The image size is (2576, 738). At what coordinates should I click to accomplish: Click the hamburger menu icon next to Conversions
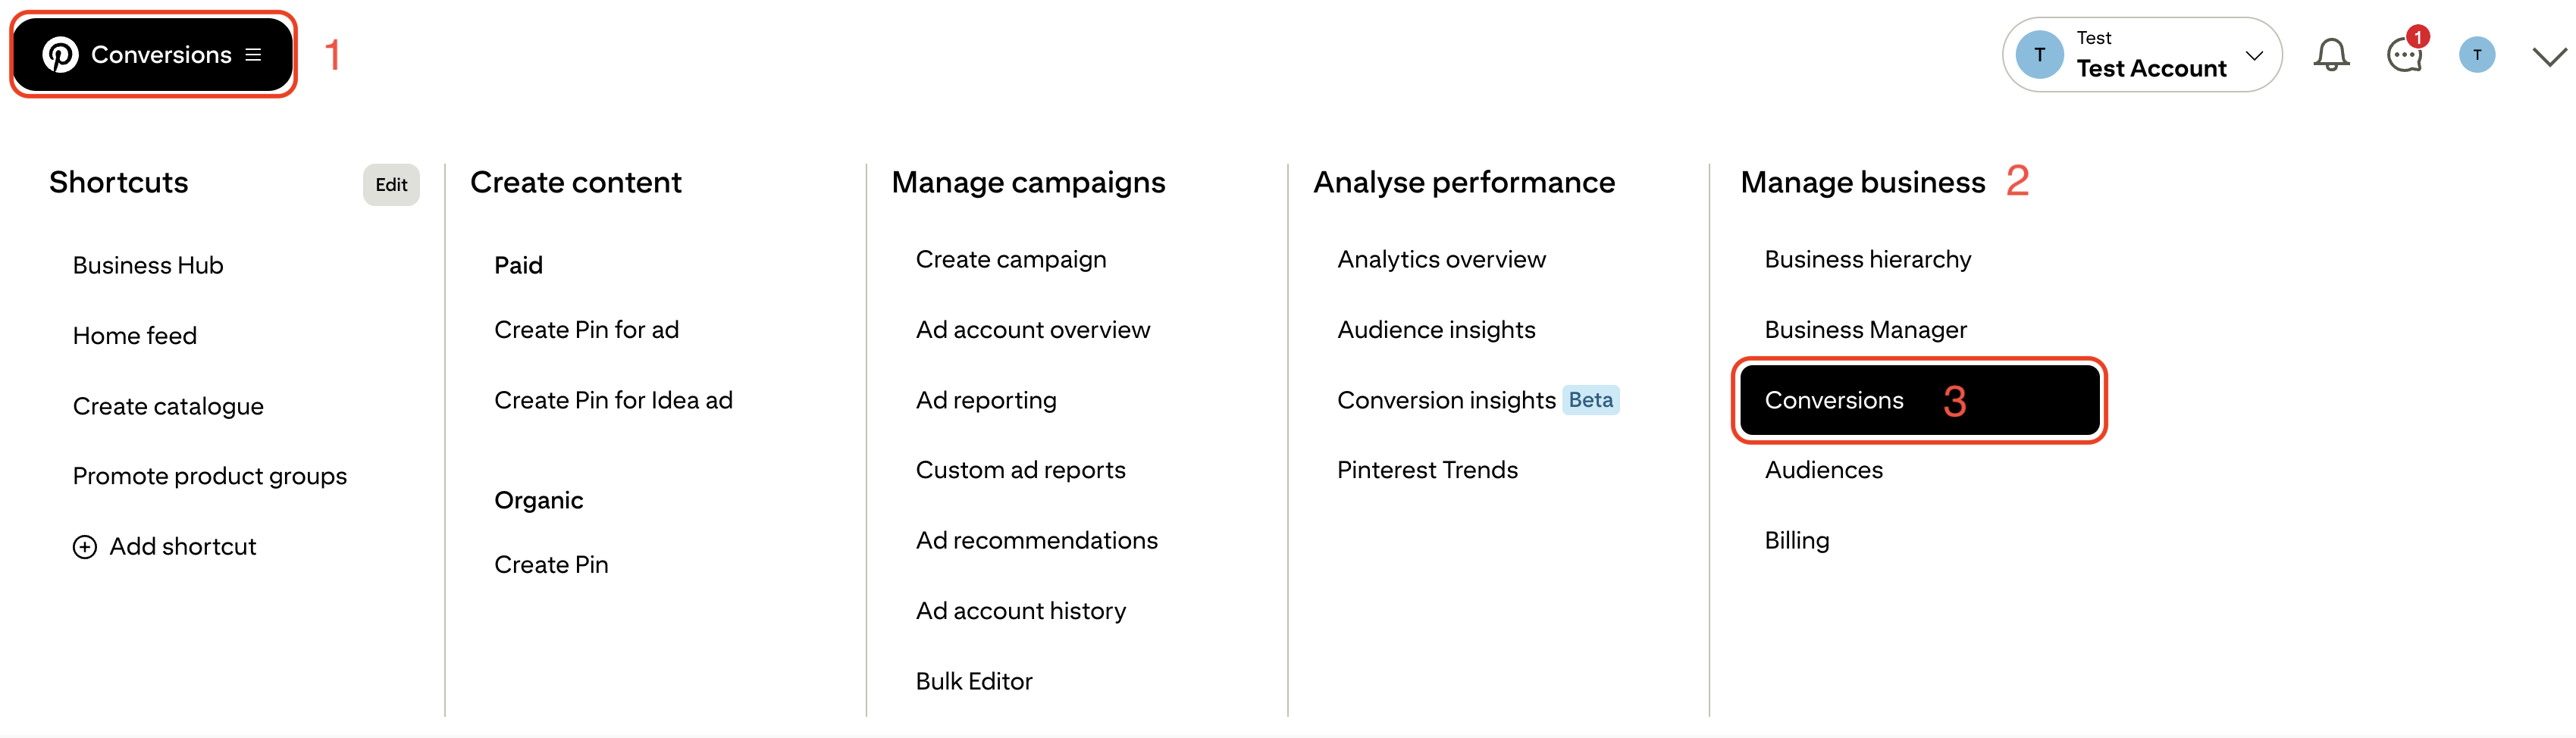coord(254,55)
